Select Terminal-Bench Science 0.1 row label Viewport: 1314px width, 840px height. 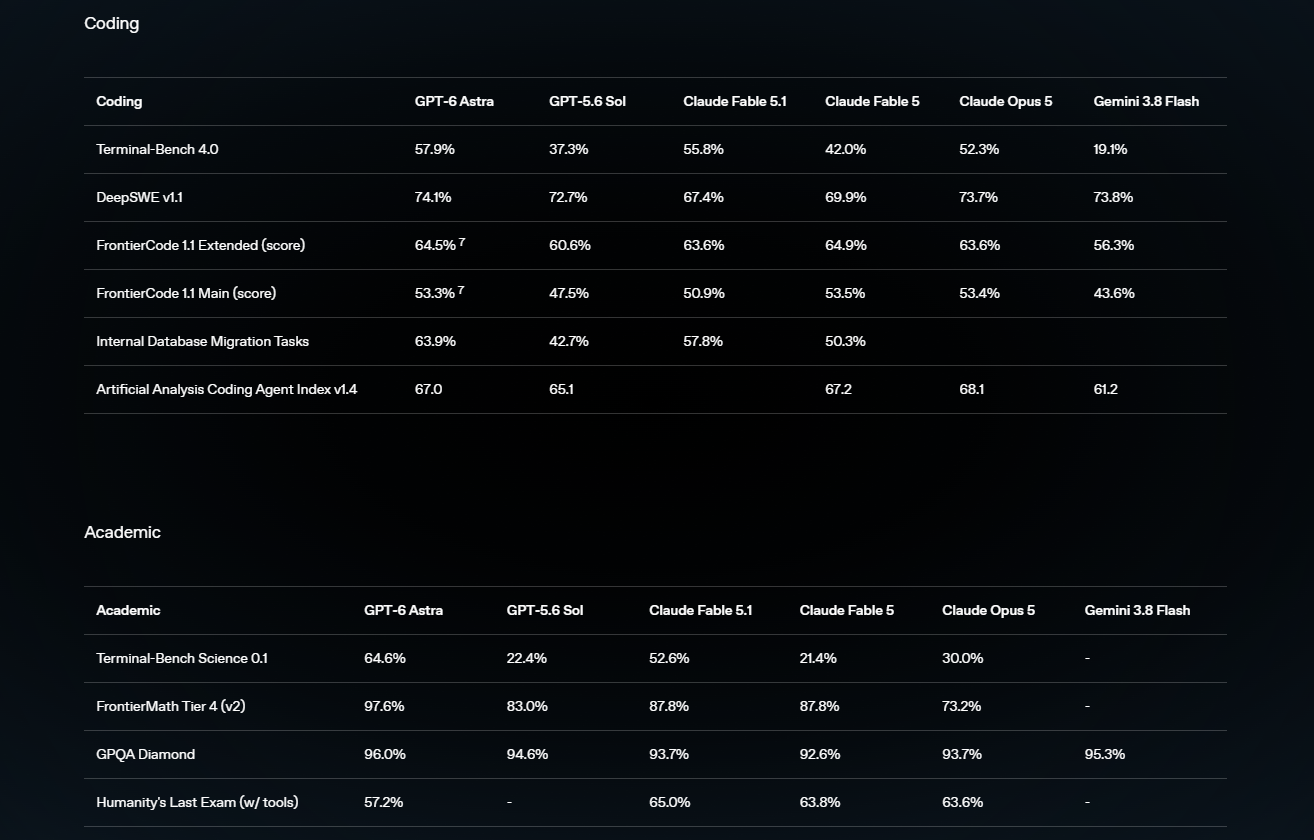point(182,658)
